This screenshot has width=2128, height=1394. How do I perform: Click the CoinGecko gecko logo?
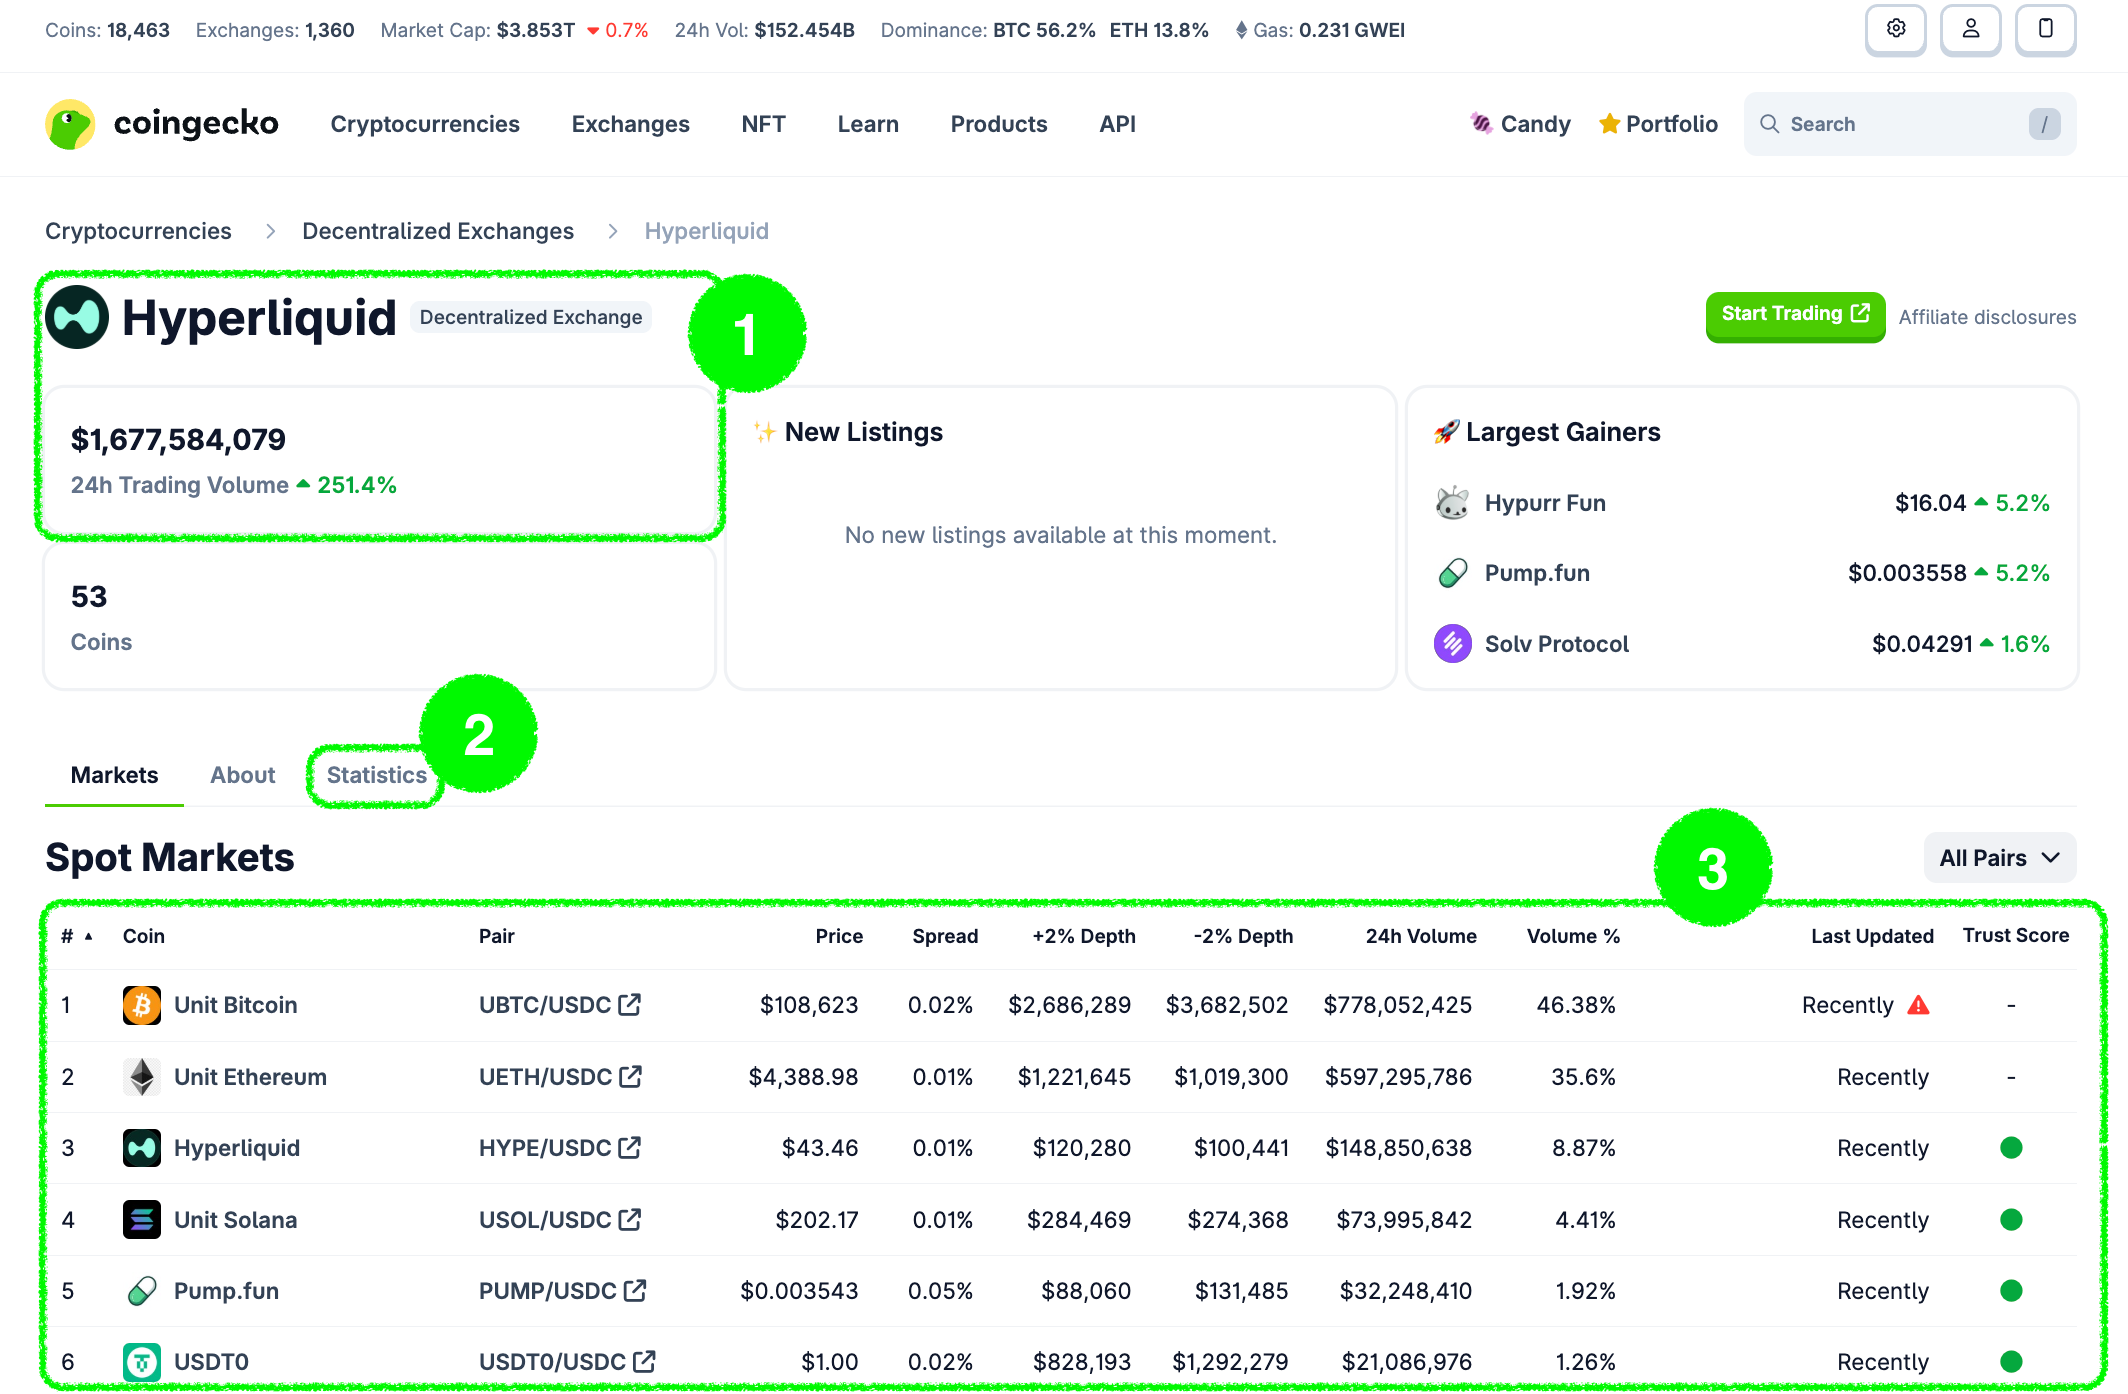tap(71, 124)
